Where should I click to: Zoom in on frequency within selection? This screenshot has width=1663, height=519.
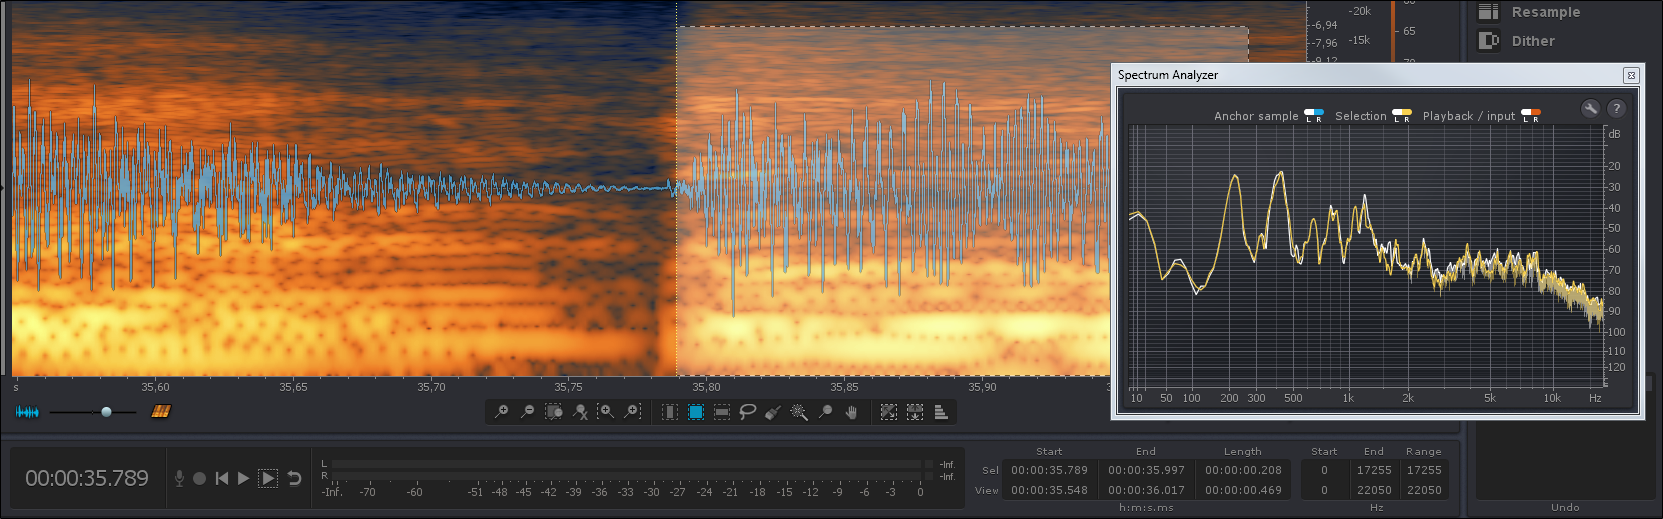pos(606,412)
